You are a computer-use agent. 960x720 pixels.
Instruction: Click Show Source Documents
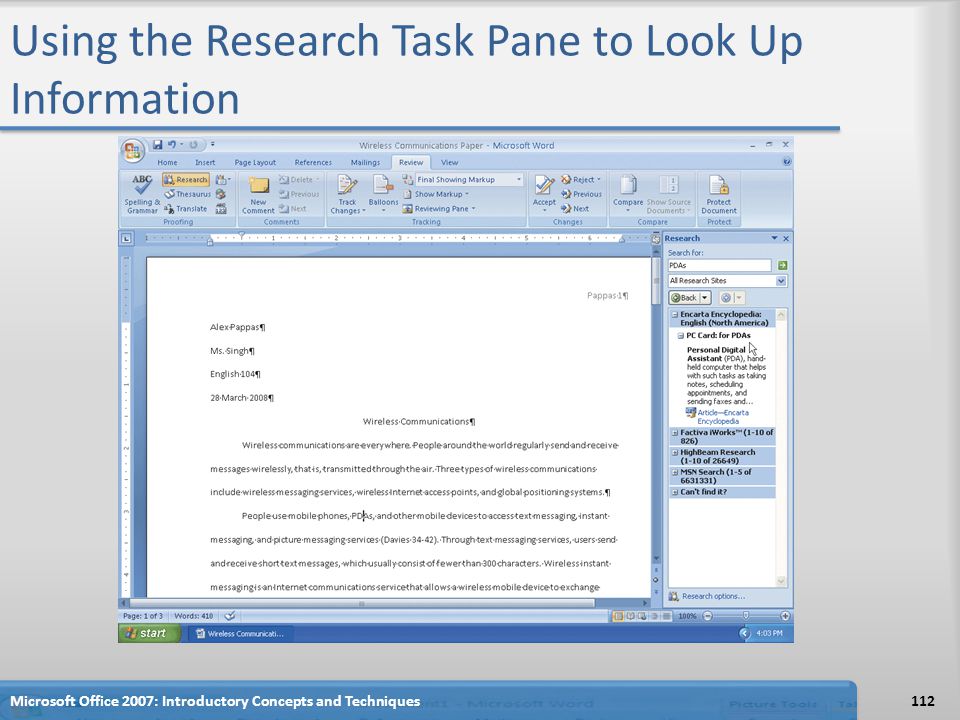[669, 195]
